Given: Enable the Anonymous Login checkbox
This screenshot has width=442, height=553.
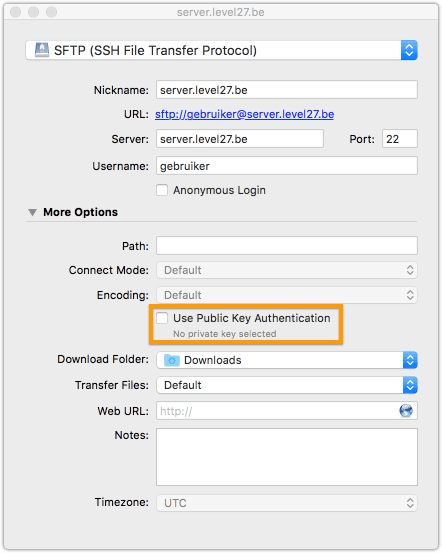Looking at the screenshot, I should click(x=162, y=190).
